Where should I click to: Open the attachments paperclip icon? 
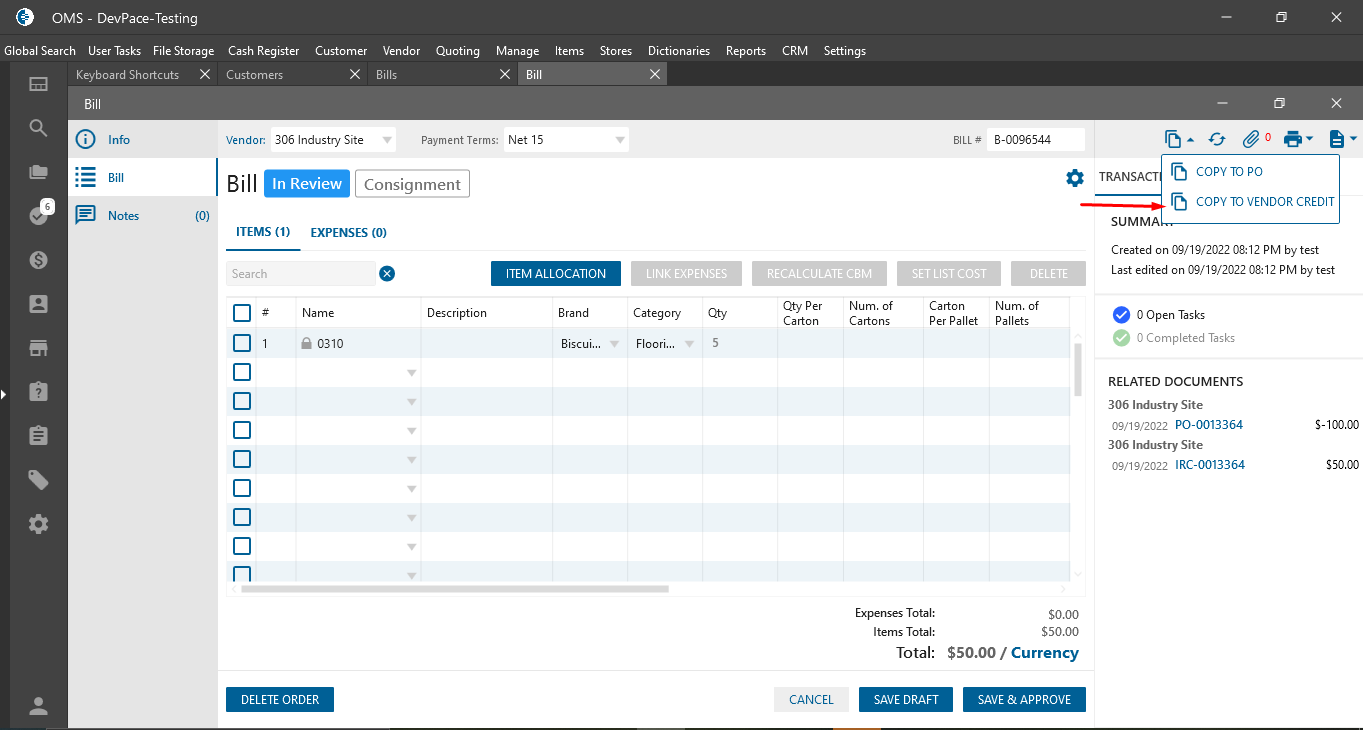point(1251,140)
